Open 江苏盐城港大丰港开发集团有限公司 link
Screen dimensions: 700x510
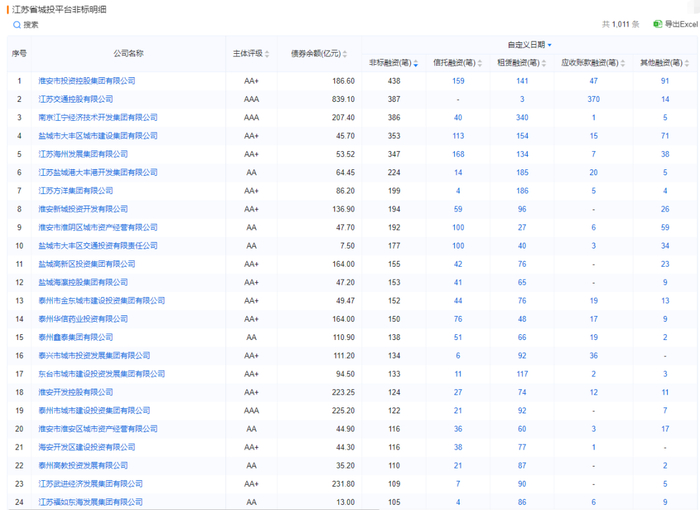(98, 172)
